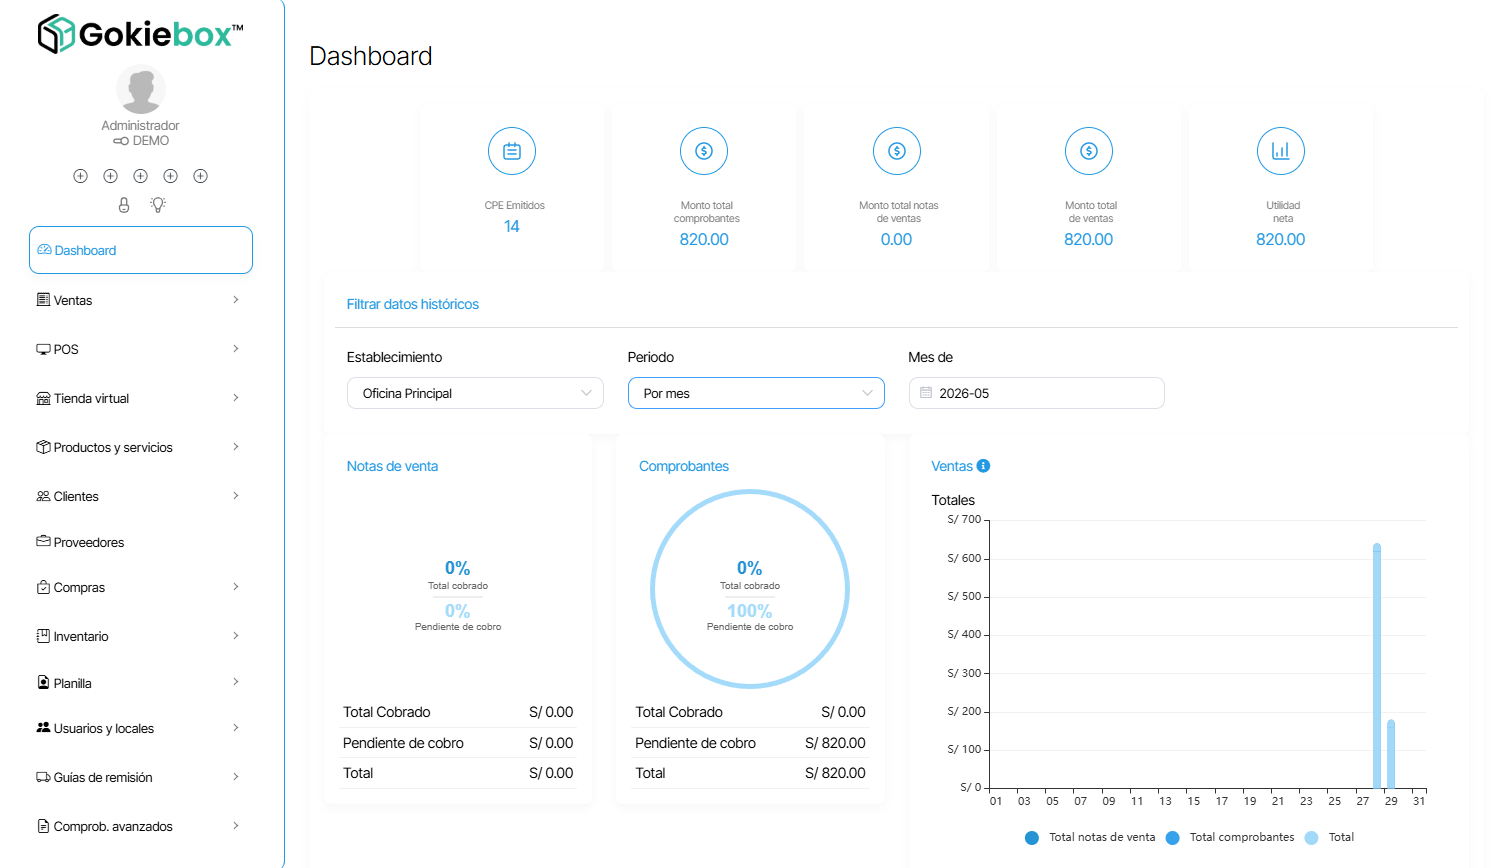Screen dimensions: 1505x868
Task: Expand Usuarios y locales submenu chevron
Action: click(x=236, y=728)
